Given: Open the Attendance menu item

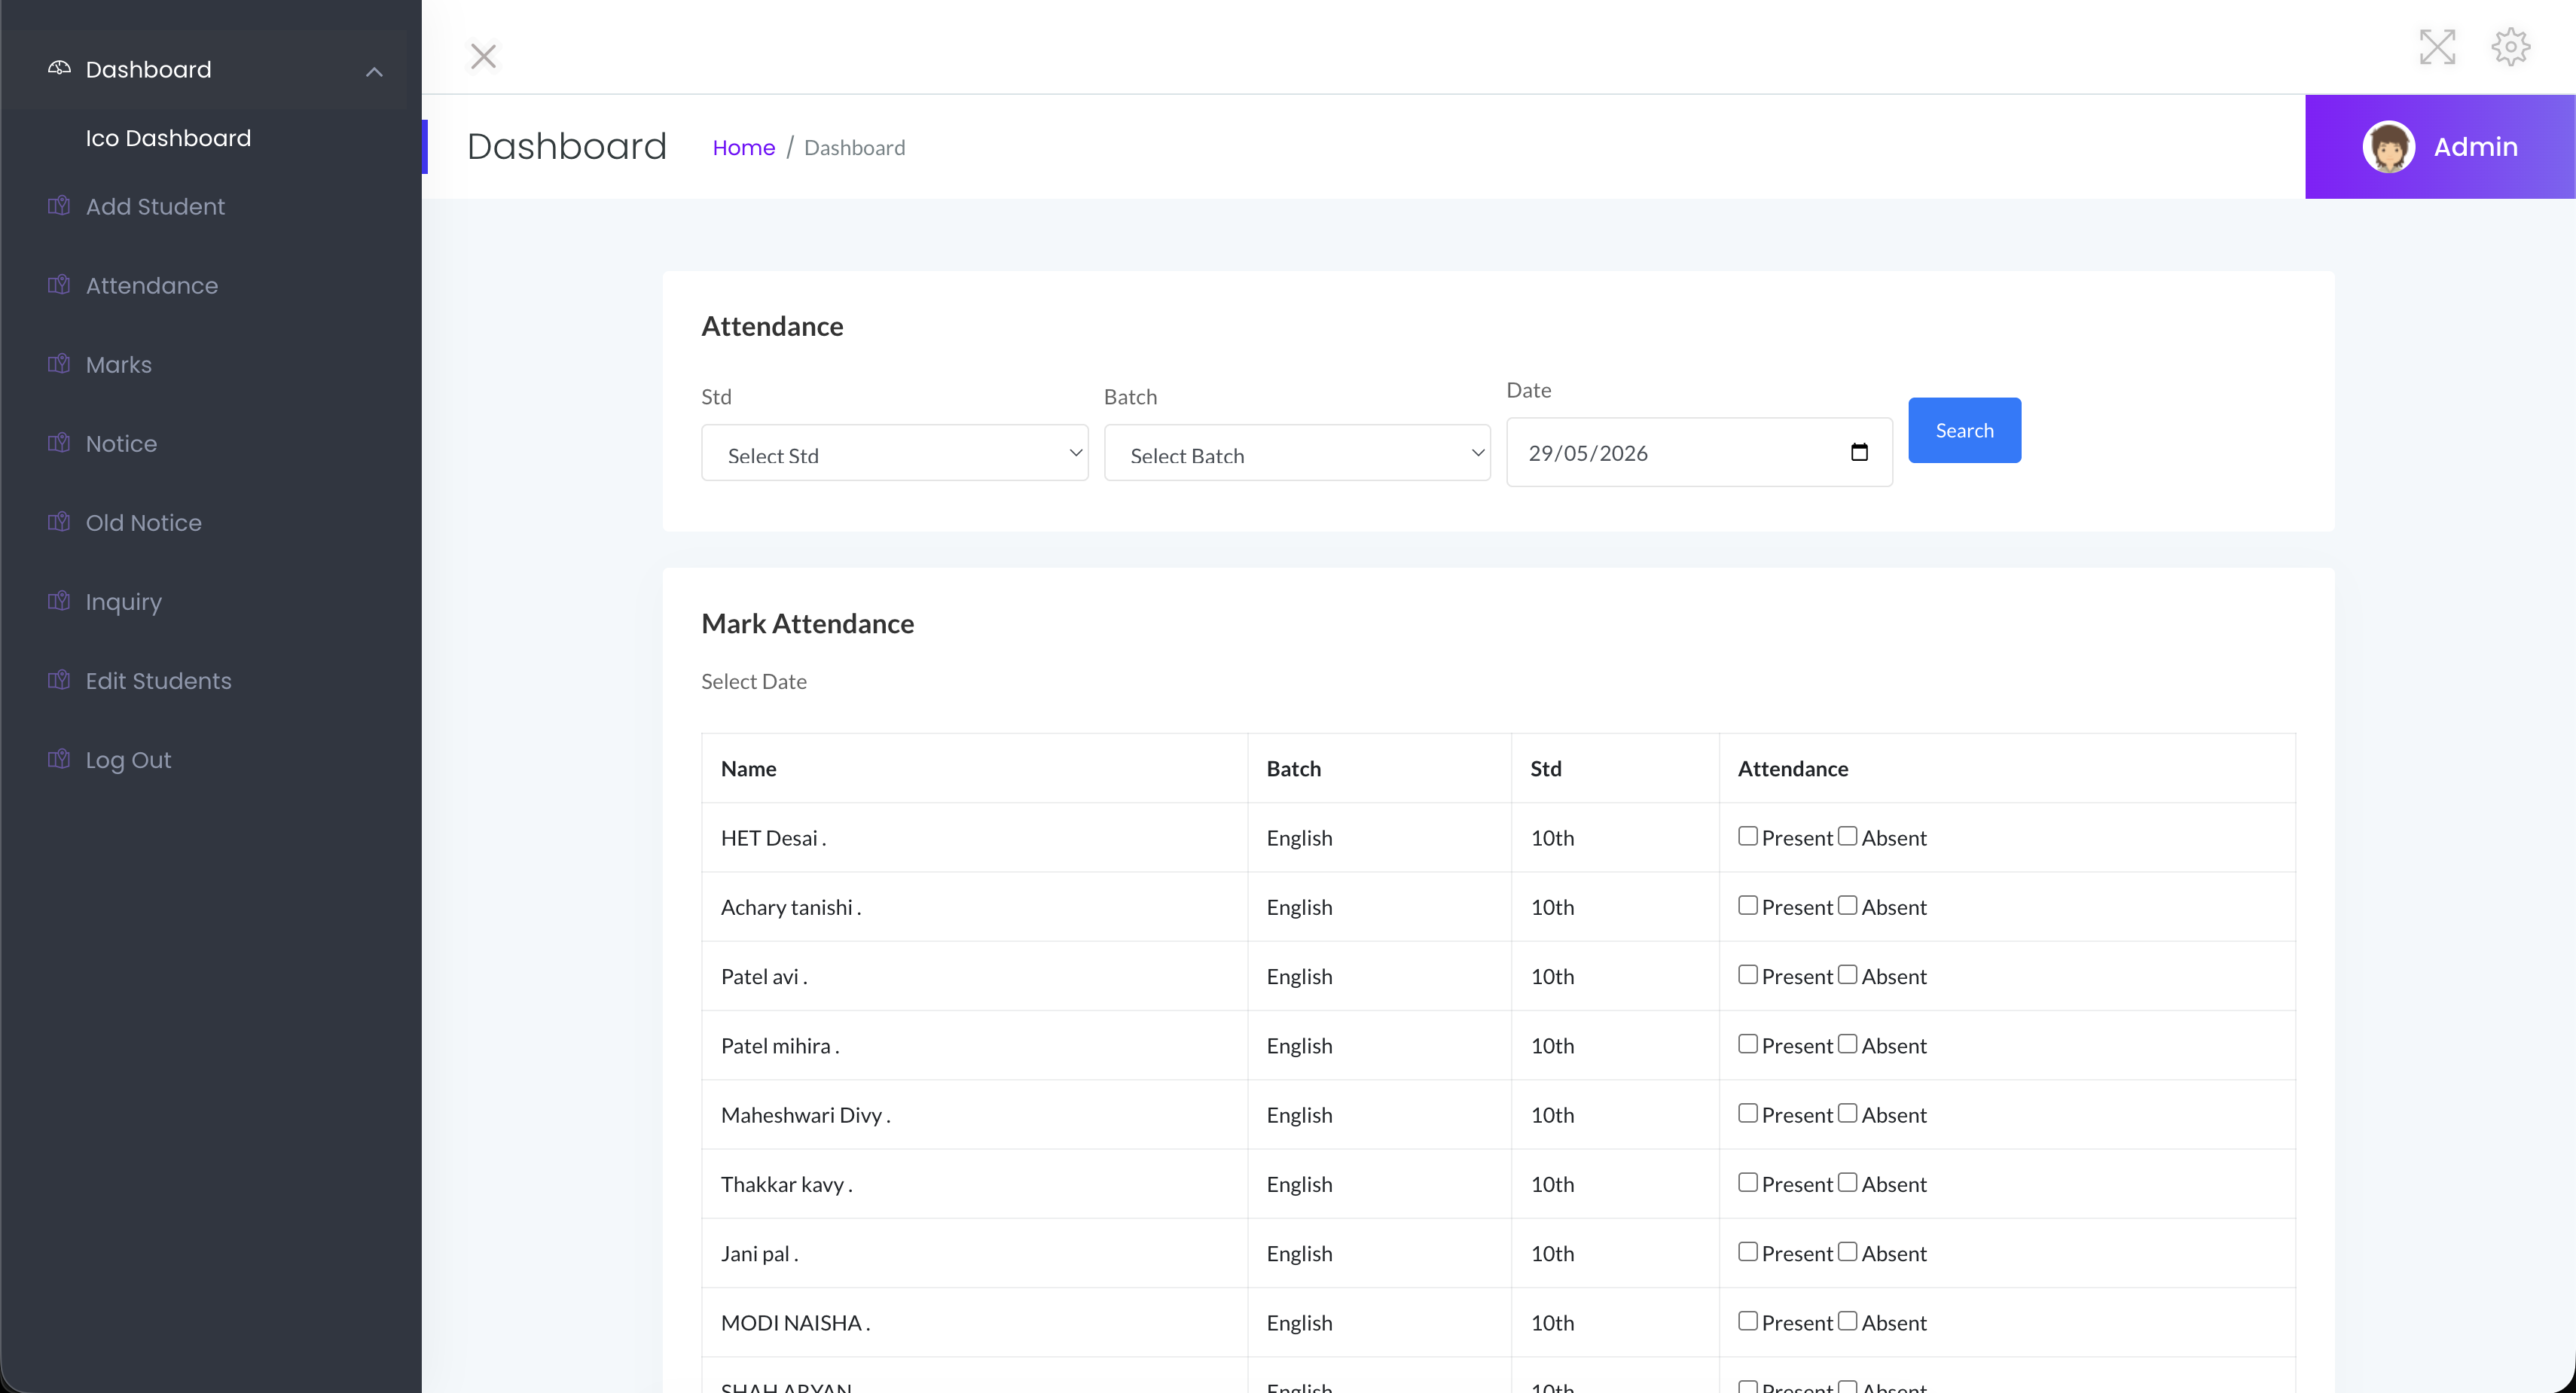Looking at the screenshot, I should point(151,285).
